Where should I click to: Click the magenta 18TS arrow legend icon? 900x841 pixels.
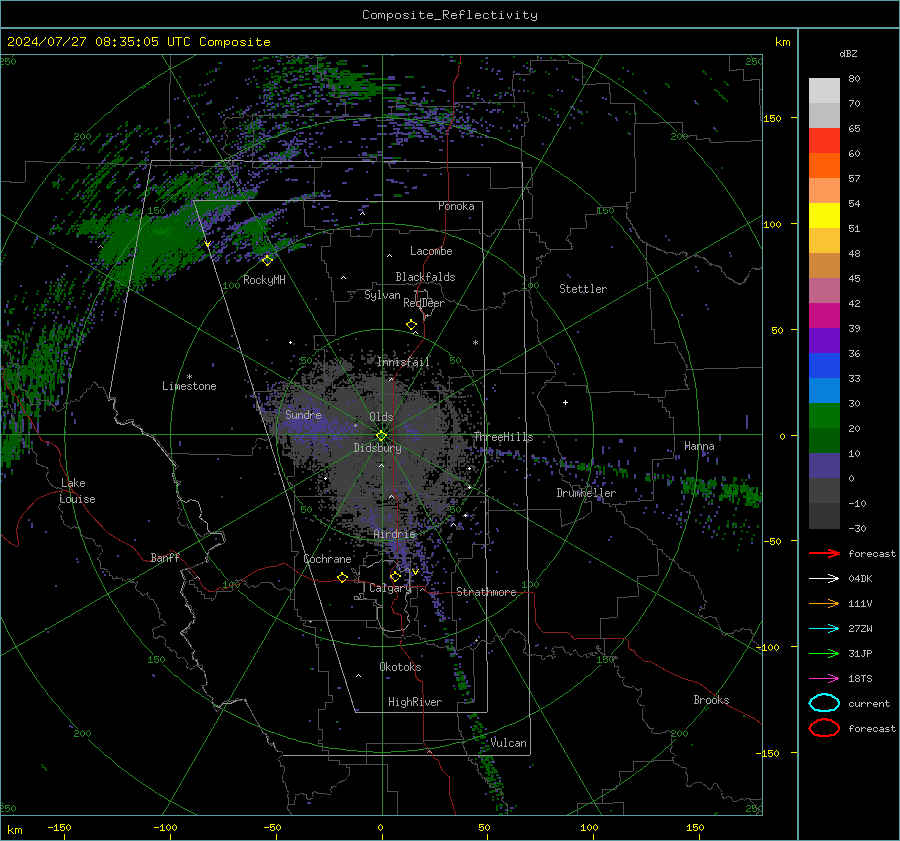tap(824, 679)
